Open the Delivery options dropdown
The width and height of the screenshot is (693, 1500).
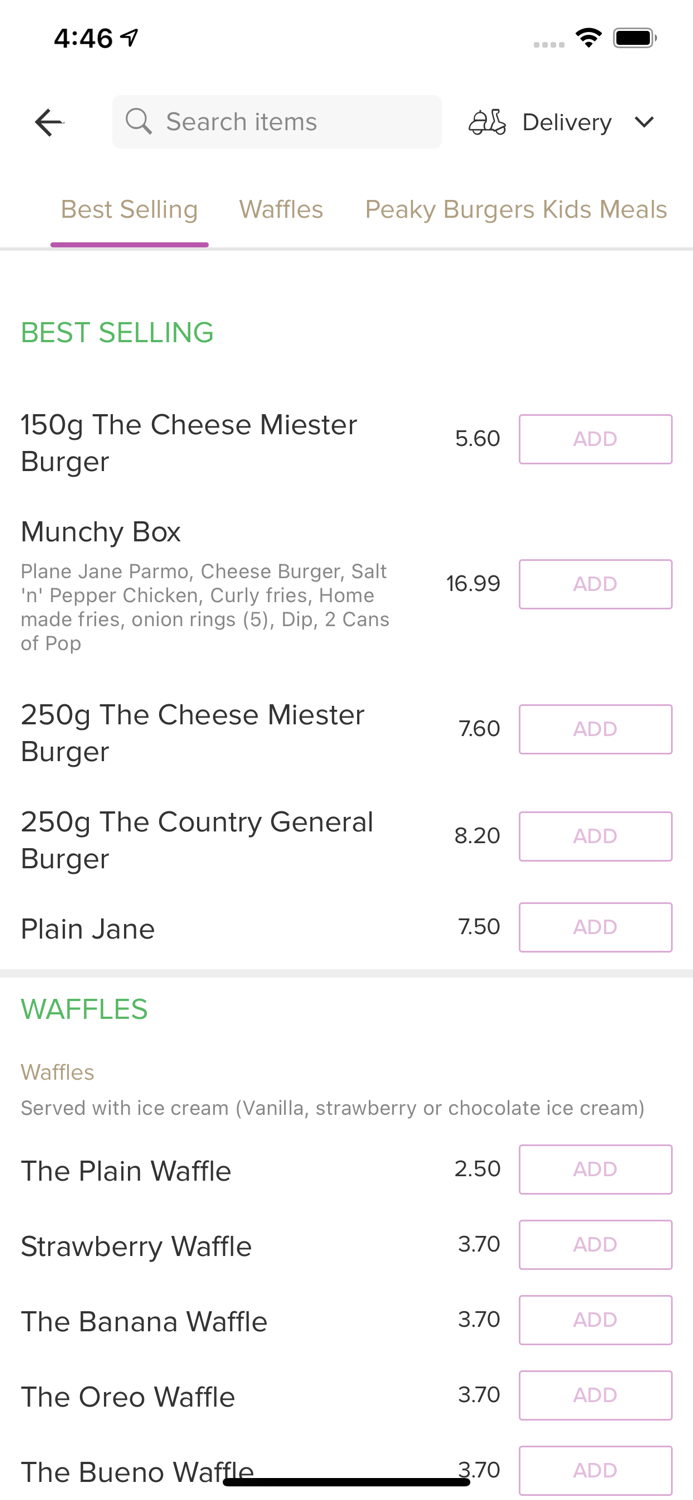[566, 122]
